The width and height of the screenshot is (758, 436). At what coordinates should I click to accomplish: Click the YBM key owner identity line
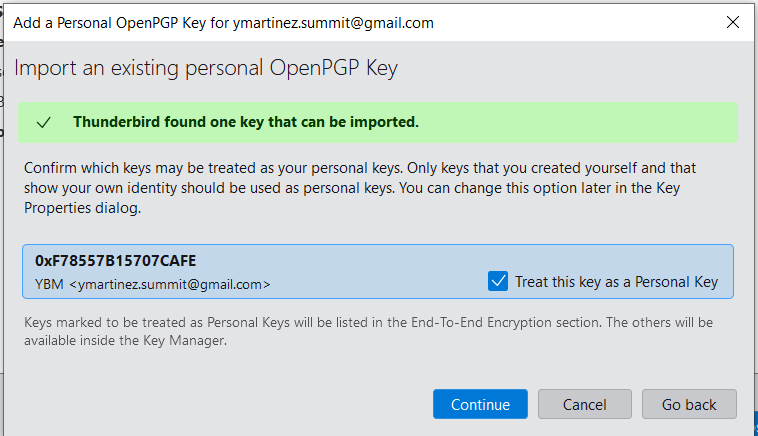tap(152, 285)
